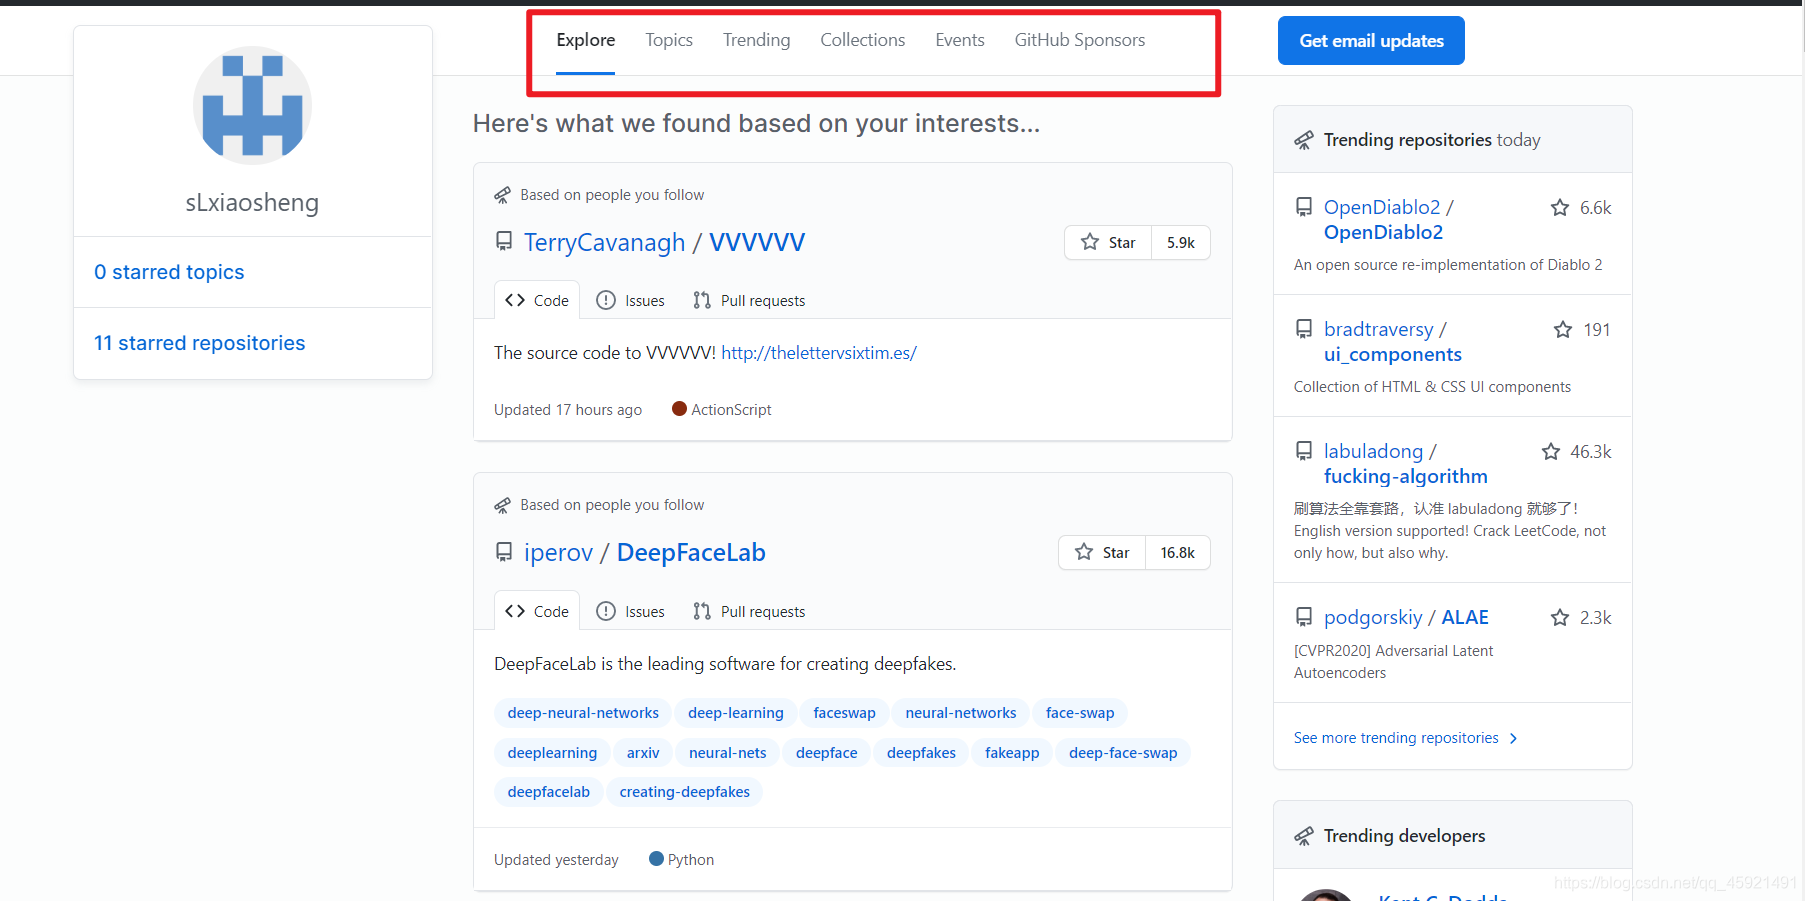
Task: Select face-swap topic tag
Action: tap(1080, 713)
